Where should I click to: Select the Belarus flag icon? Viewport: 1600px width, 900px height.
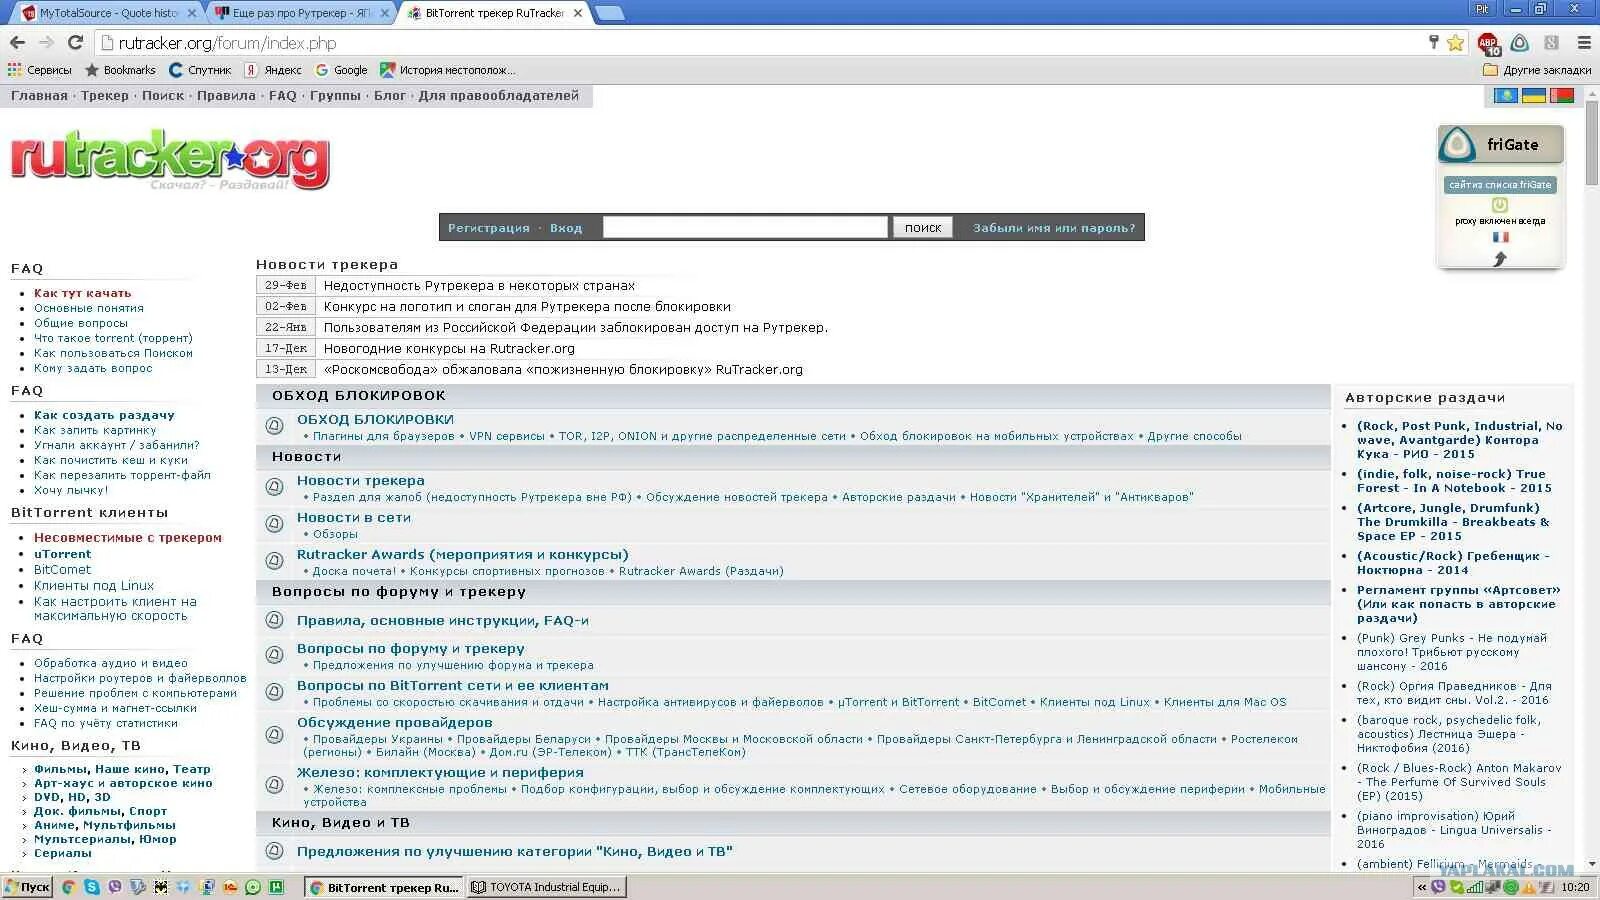1561,96
